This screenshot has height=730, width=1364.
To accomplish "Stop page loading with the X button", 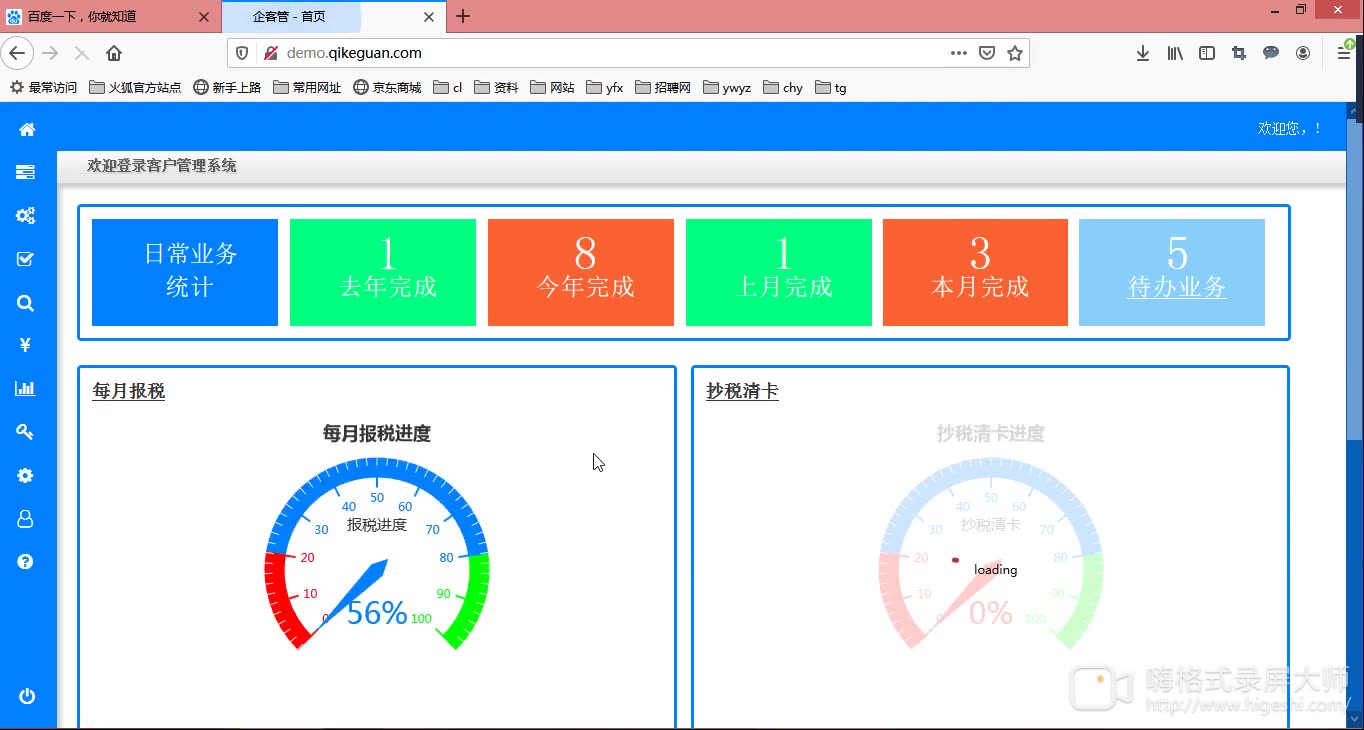I will pyautogui.click(x=82, y=53).
